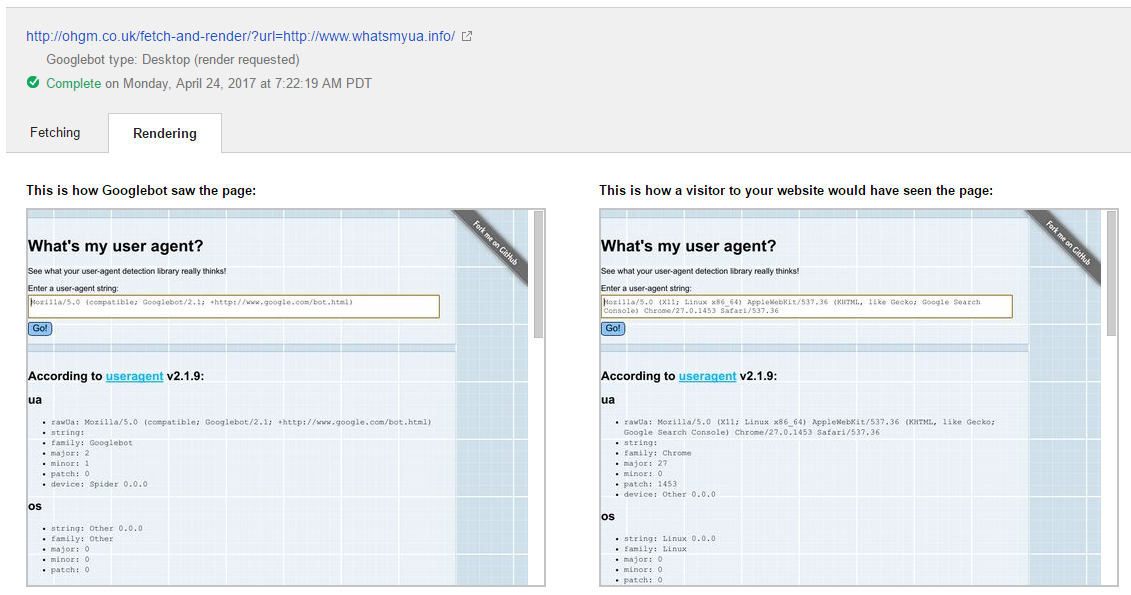Follow the useragent link in Googlebot view
Viewport: 1131px width, 595px height.
tap(134, 376)
